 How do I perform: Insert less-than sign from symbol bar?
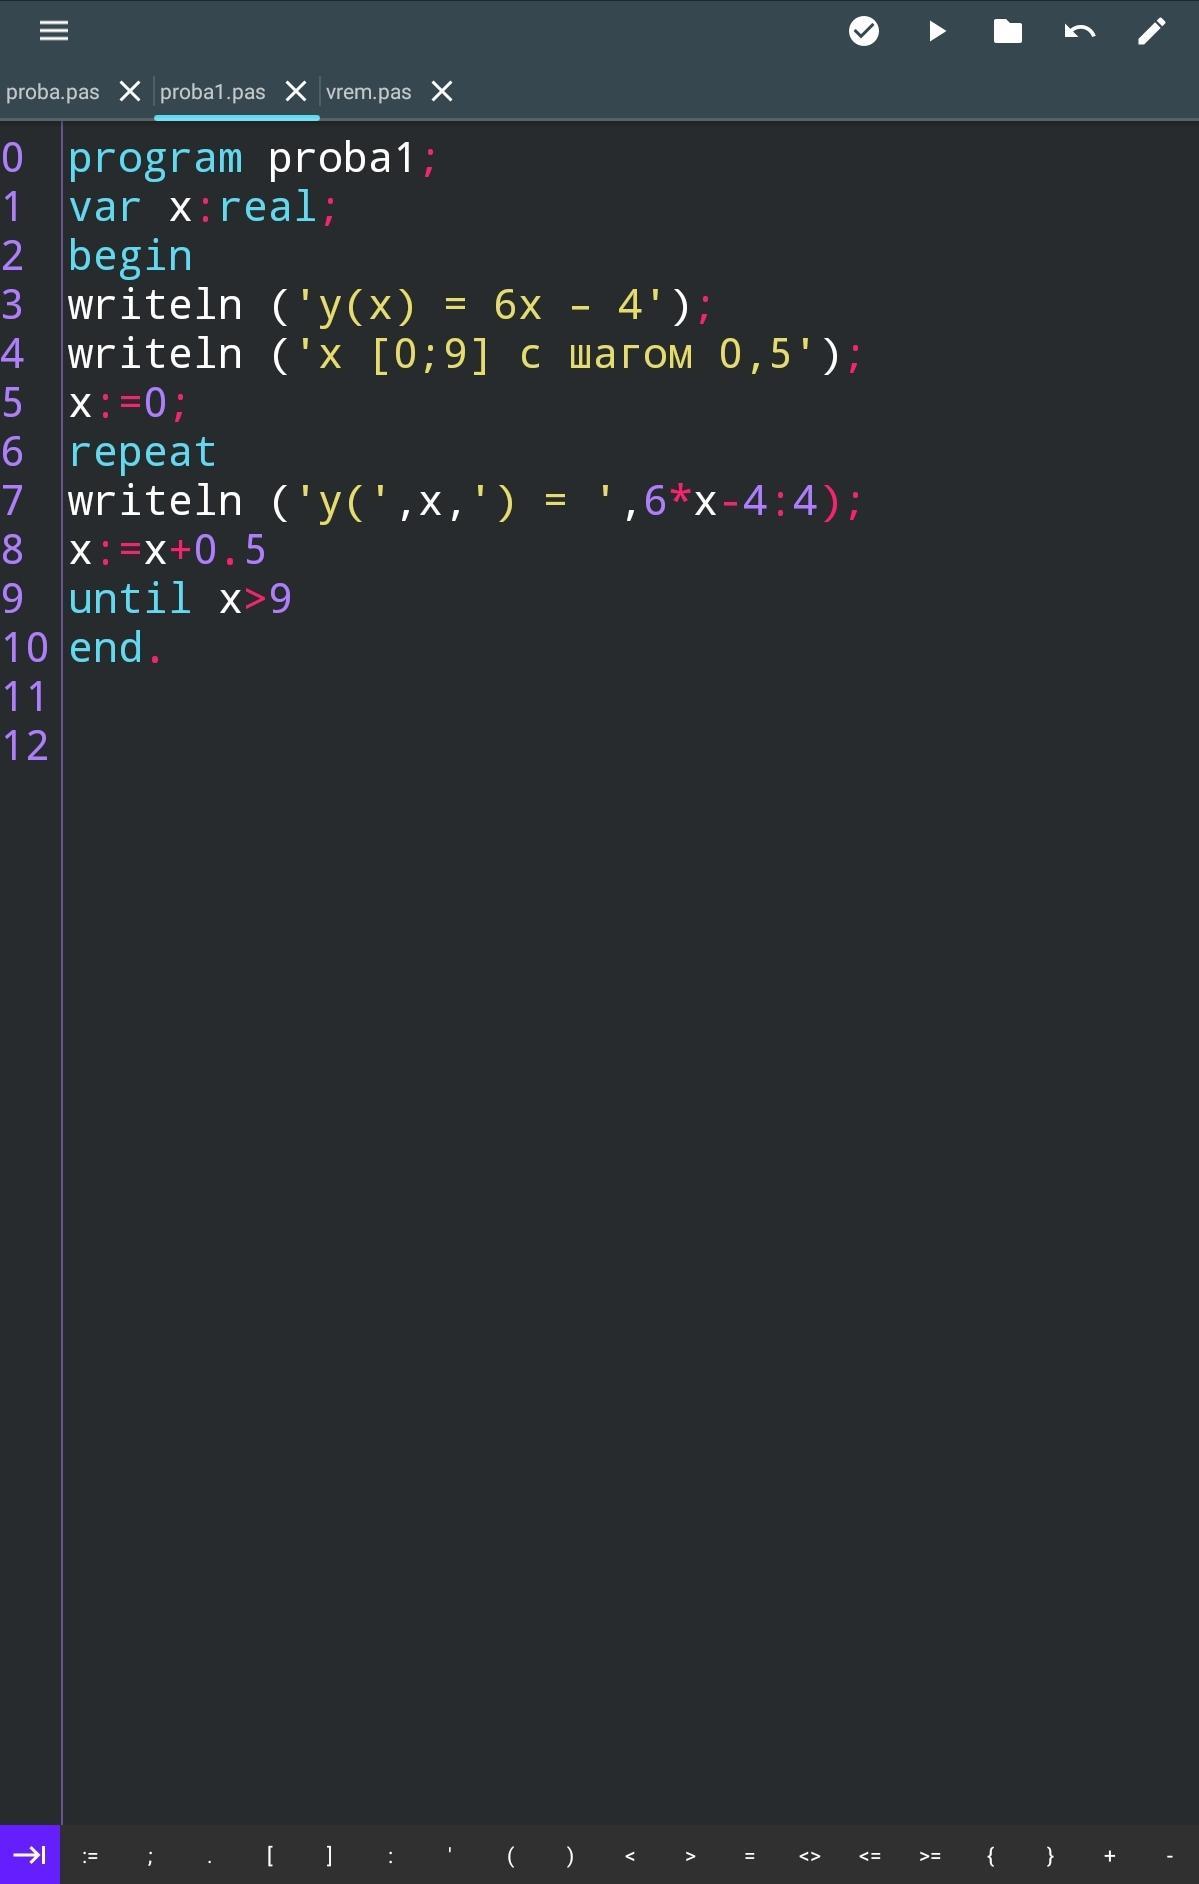(630, 1856)
